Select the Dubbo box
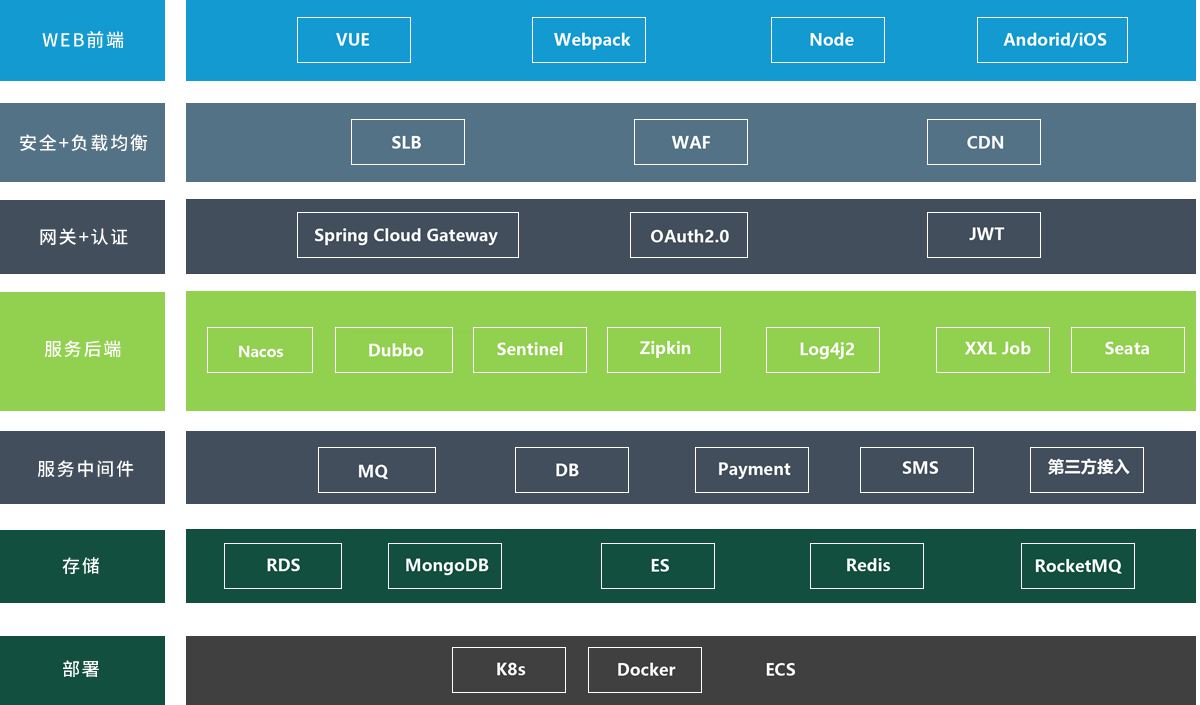Screen dimensions: 1200x705 (394, 350)
